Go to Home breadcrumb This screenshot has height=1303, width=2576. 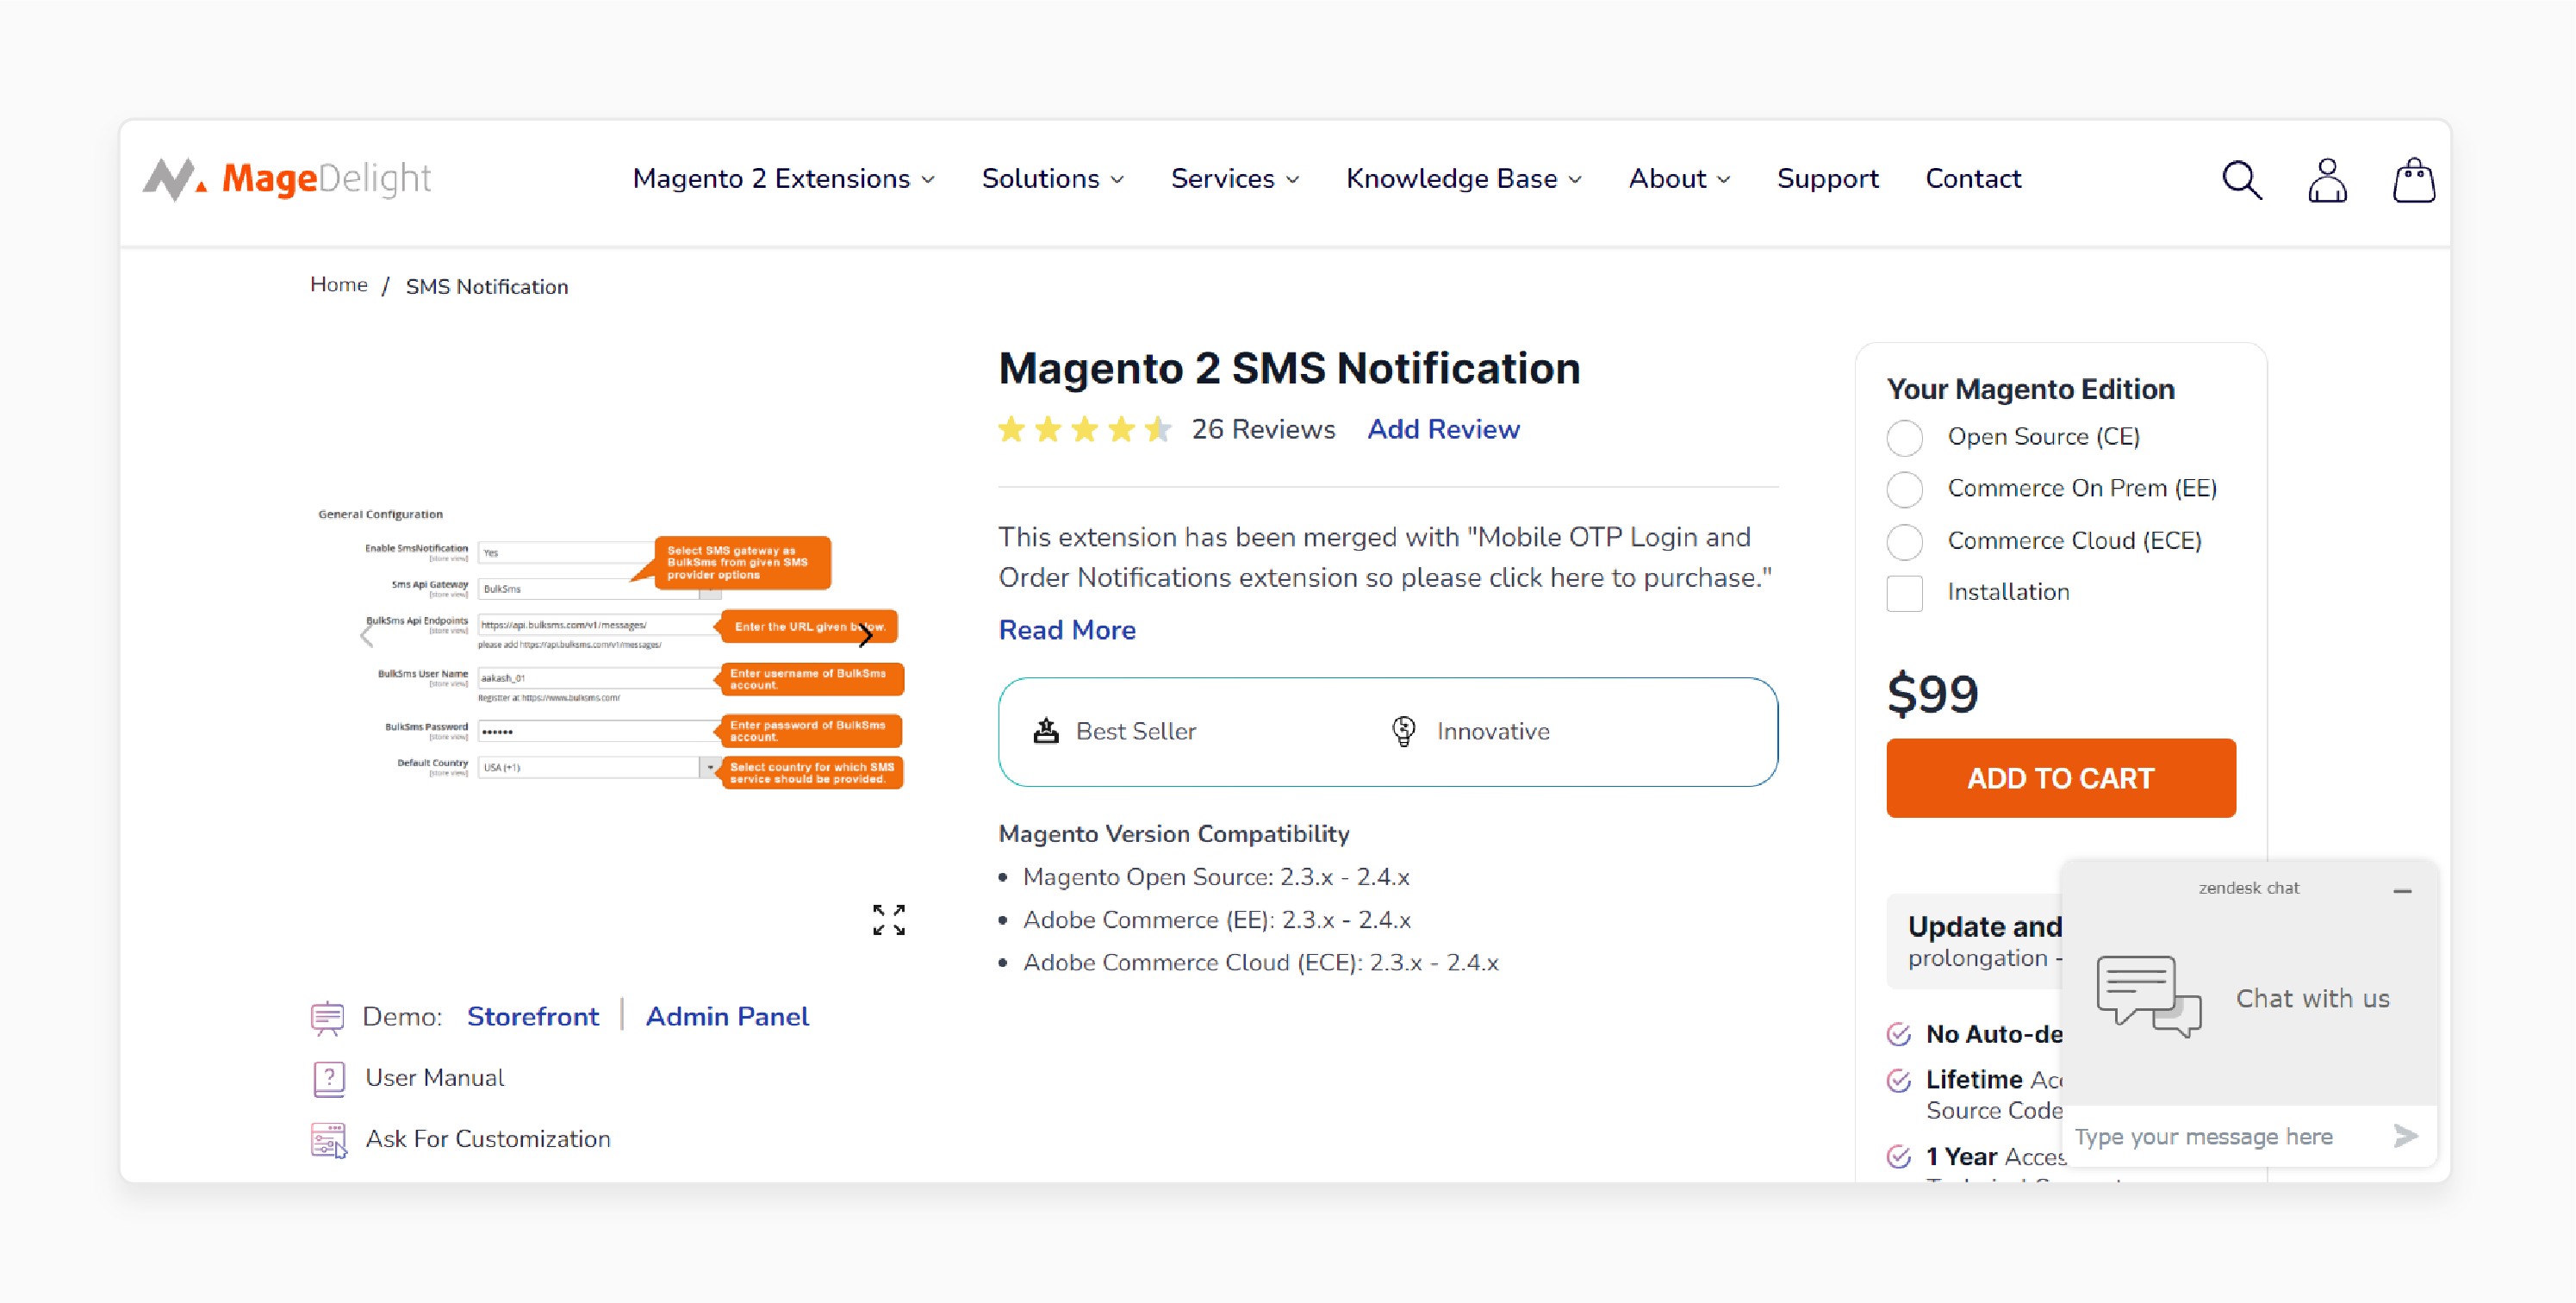(x=338, y=285)
